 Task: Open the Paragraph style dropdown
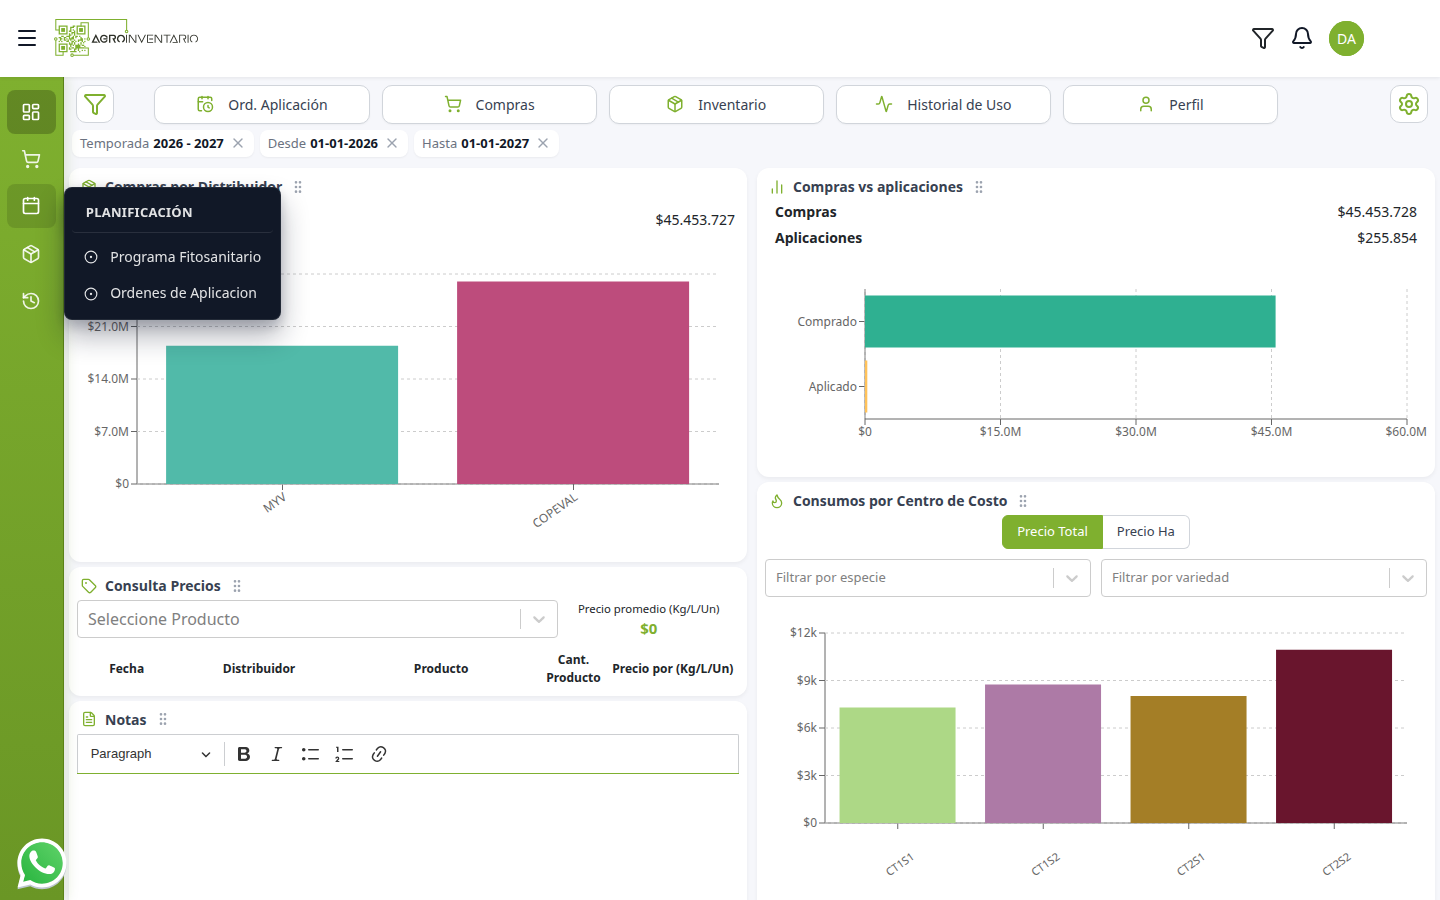150,754
